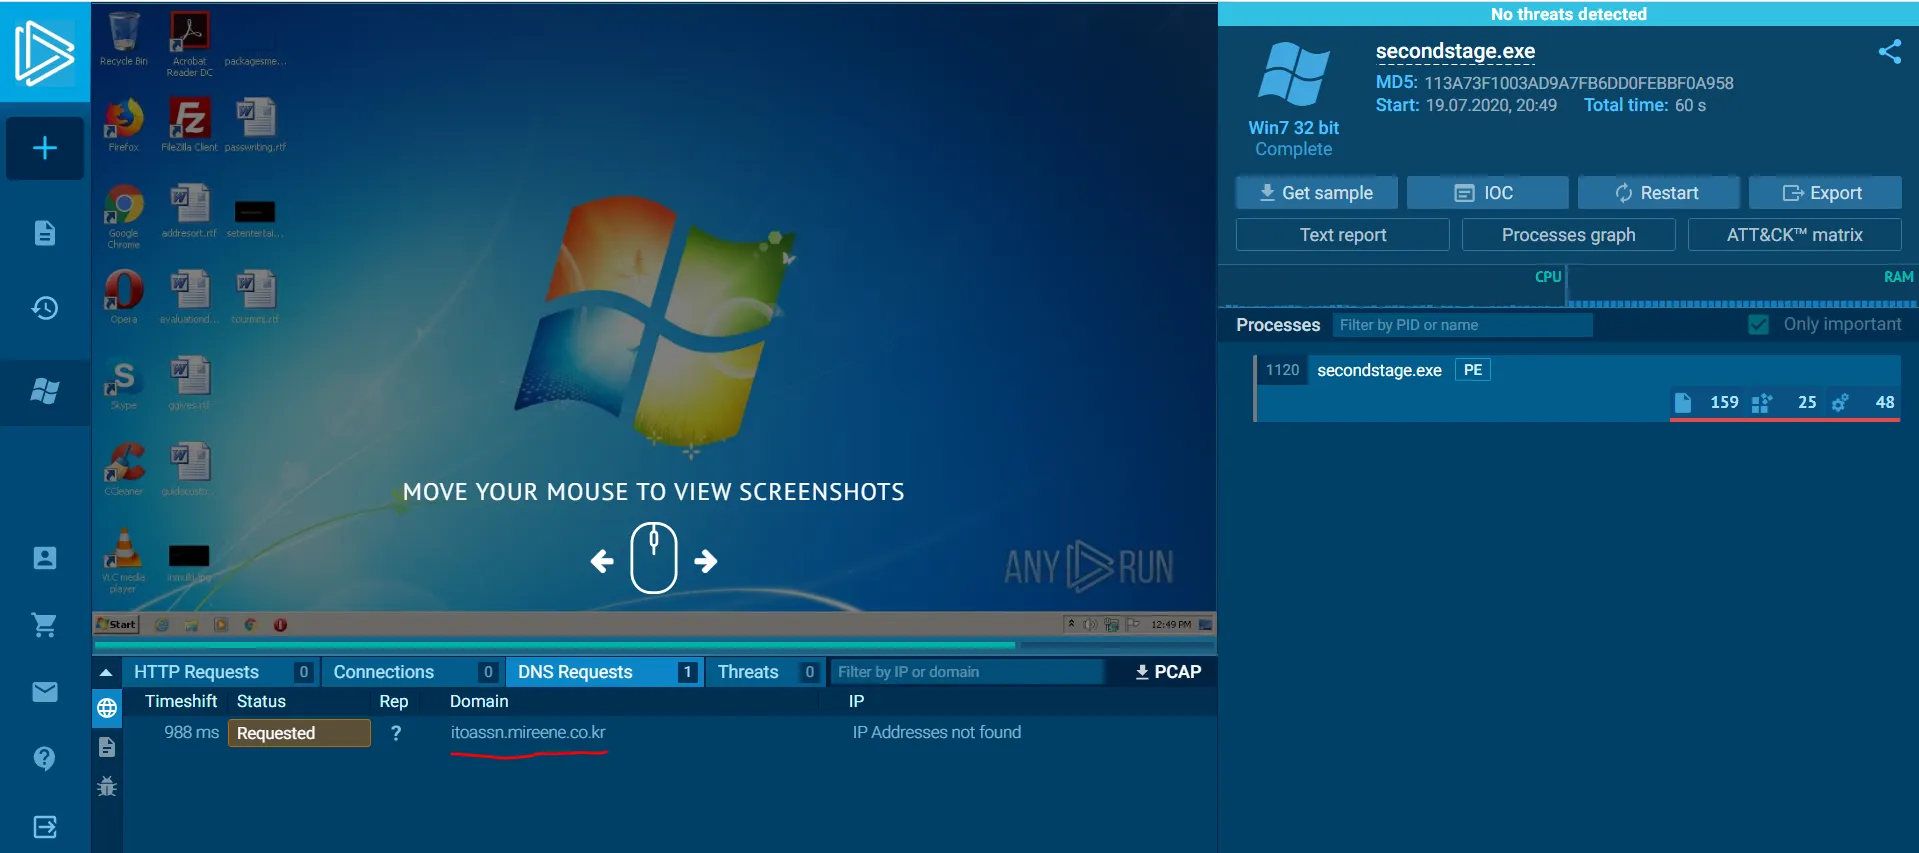Click the inmulti.jpg desktop icon
Screen dimensions: 1919x853
189,562
